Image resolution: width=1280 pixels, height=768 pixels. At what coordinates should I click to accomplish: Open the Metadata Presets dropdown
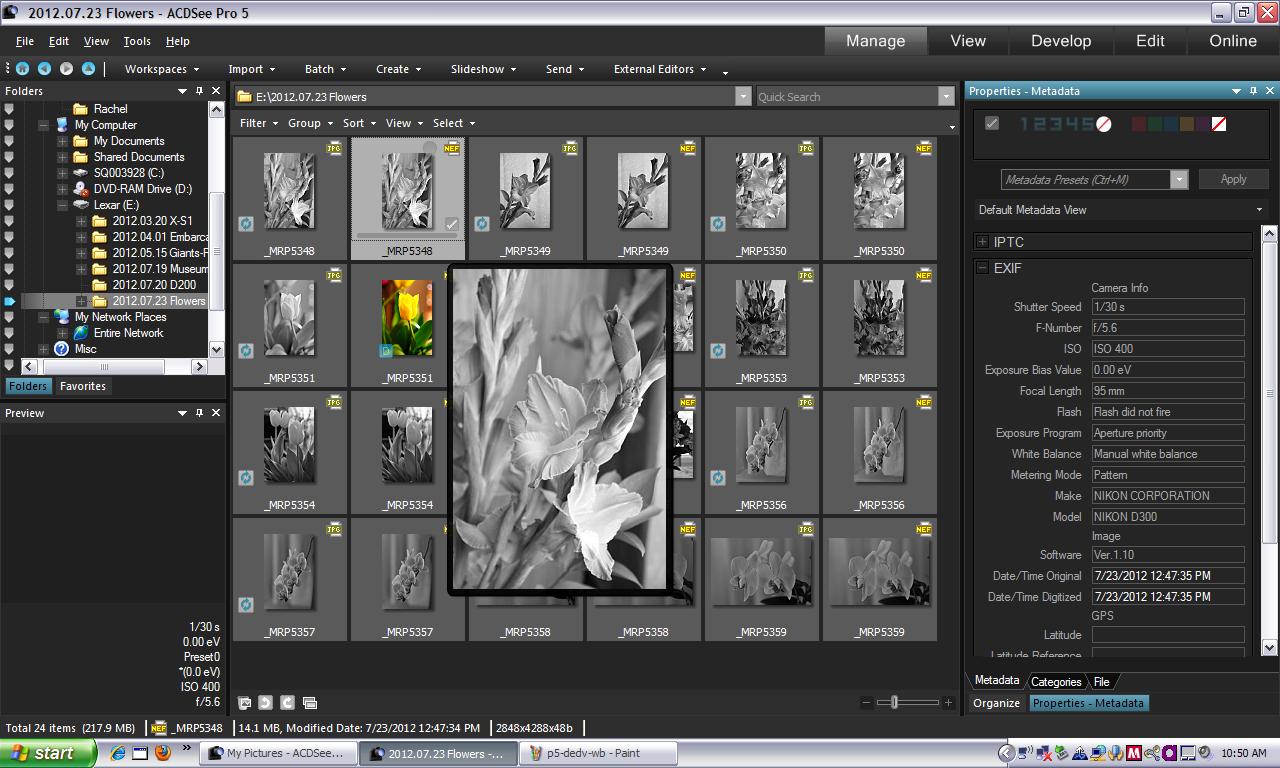(1179, 180)
